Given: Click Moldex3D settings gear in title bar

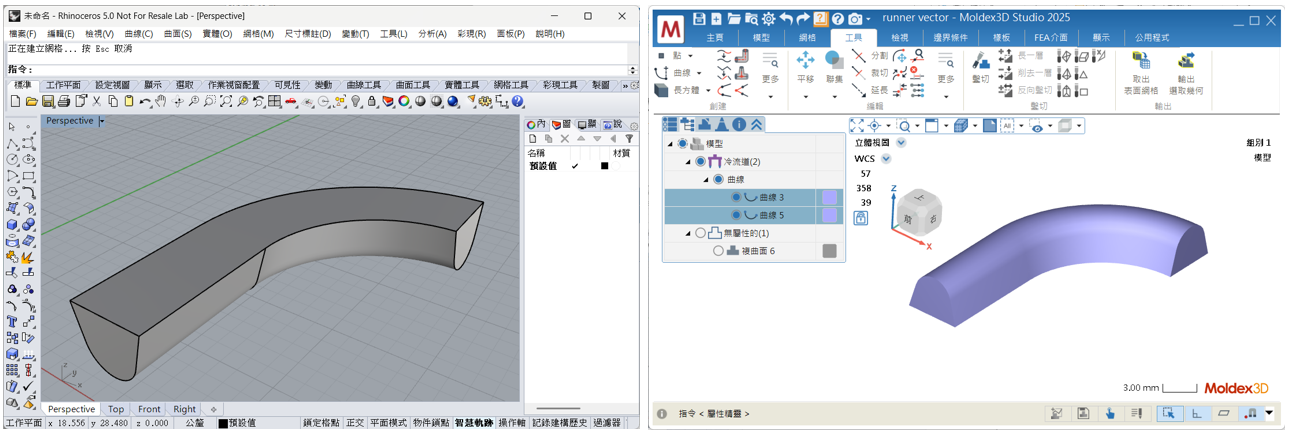Looking at the screenshot, I should (x=768, y=19).
